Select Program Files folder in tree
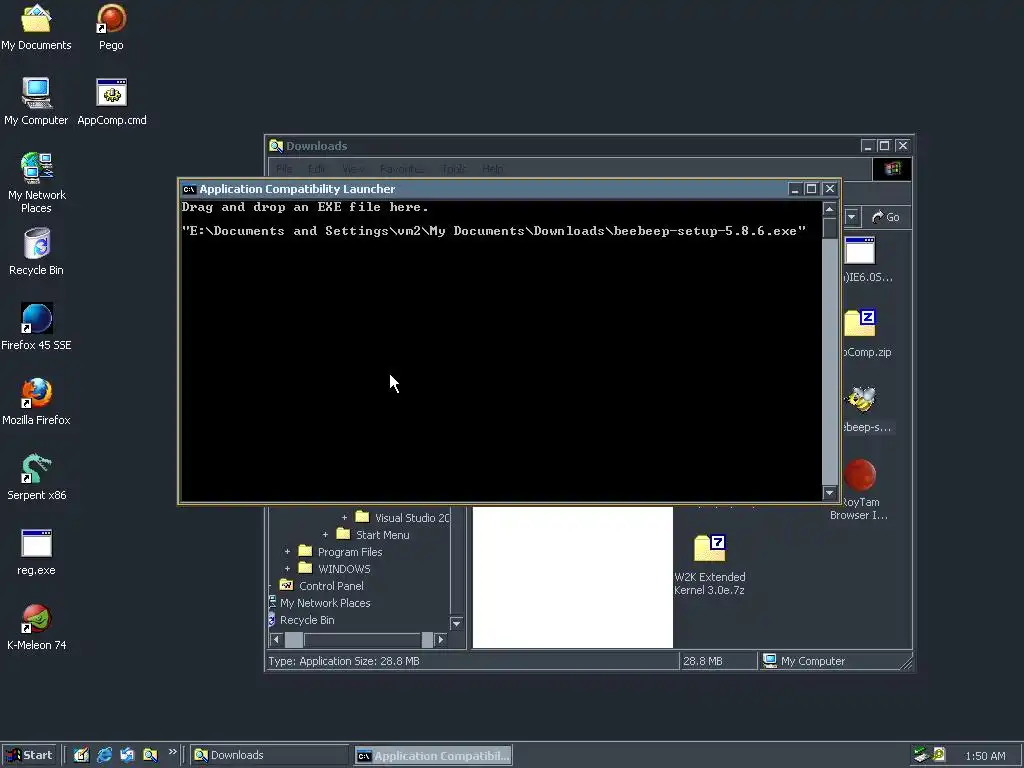Image resolution: width=1024 pixels, height=768 pixels. (349, 552)
